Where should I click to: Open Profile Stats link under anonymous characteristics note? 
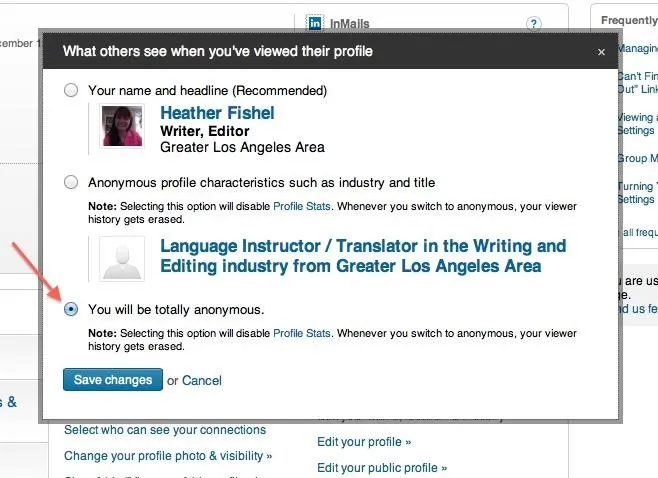click(x=302, y=206)
